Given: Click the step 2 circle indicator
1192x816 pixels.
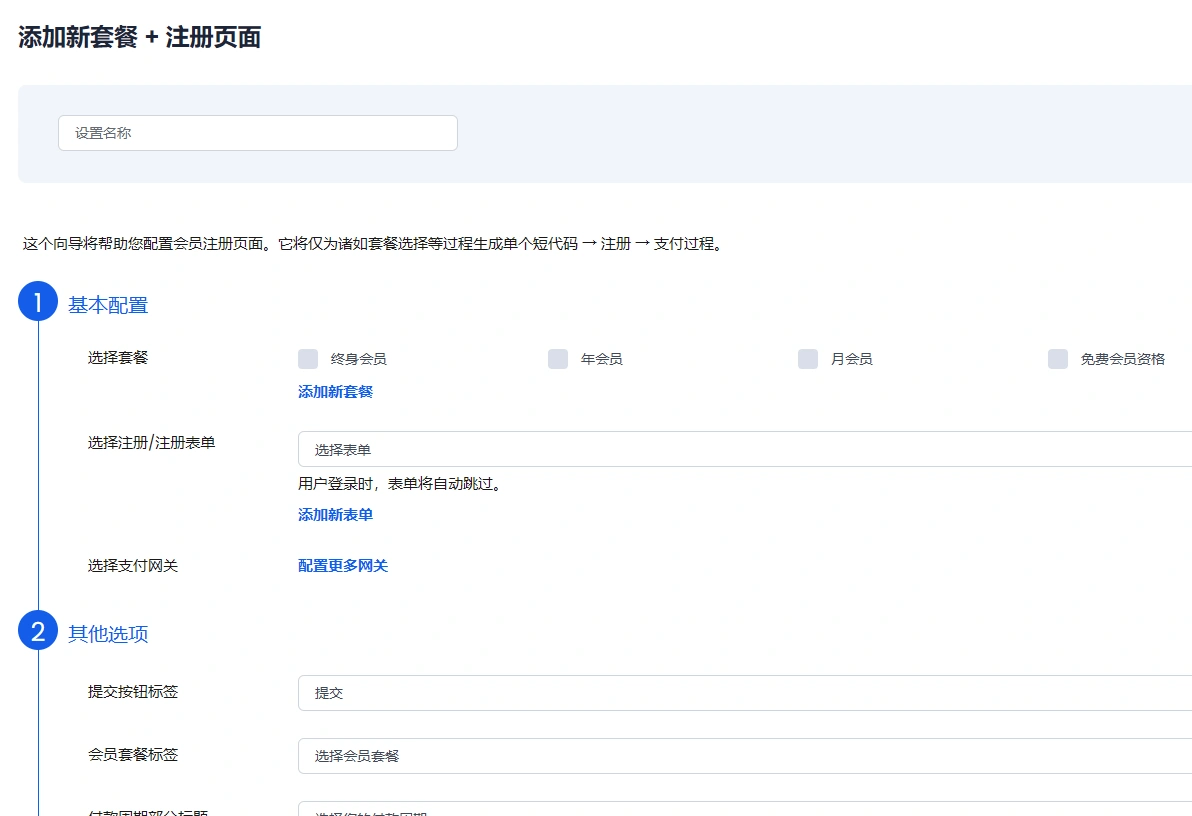Looking at the screenshot, I should (x=38, y=630).
